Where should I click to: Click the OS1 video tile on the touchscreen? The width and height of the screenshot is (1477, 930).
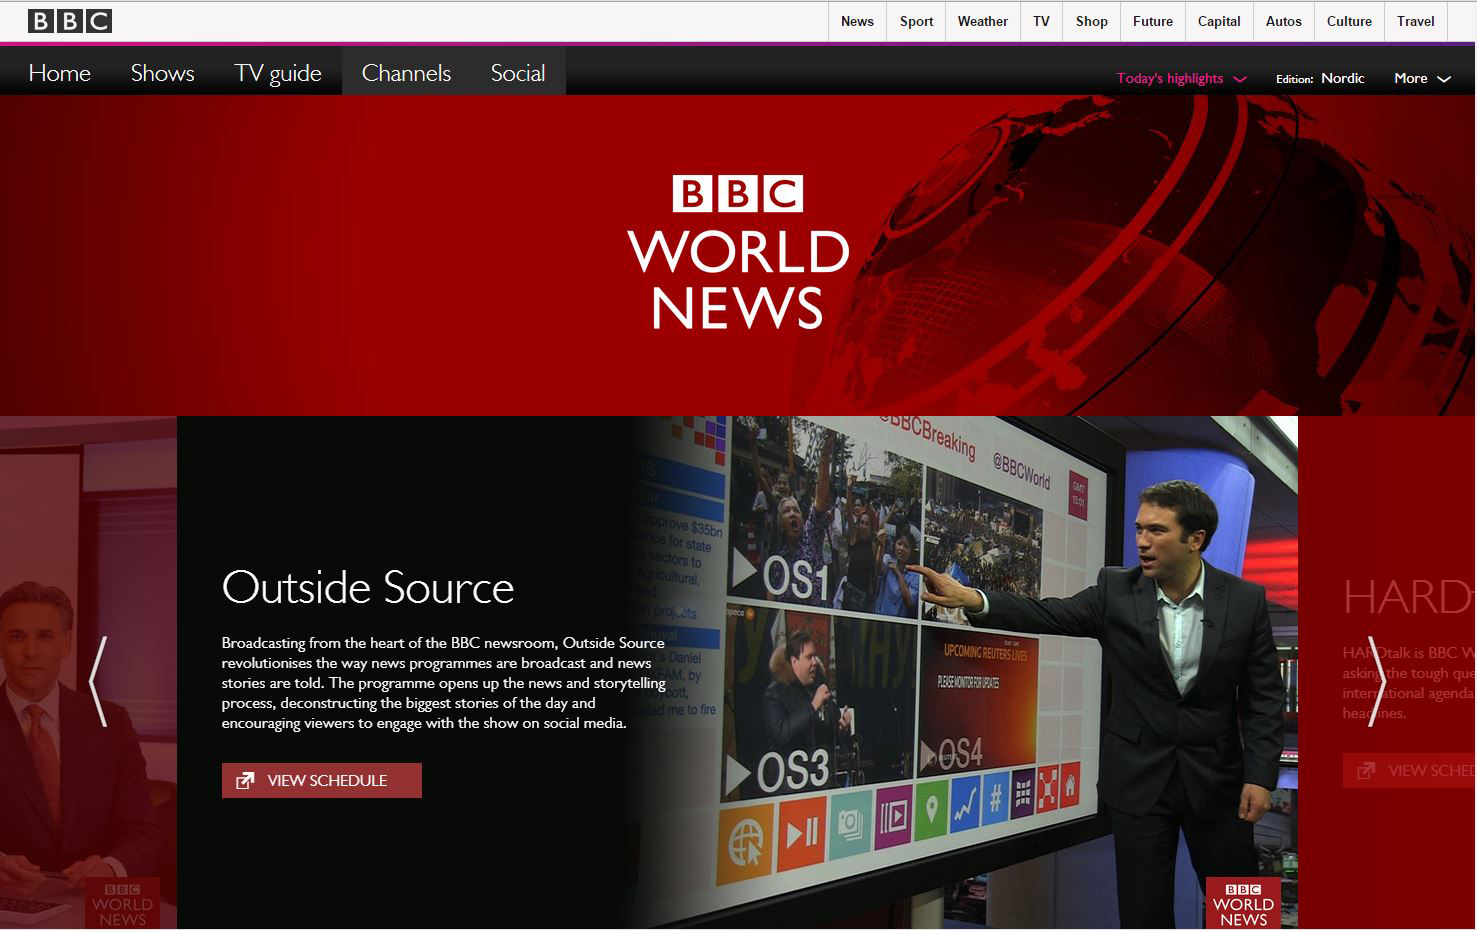[825, 530]
